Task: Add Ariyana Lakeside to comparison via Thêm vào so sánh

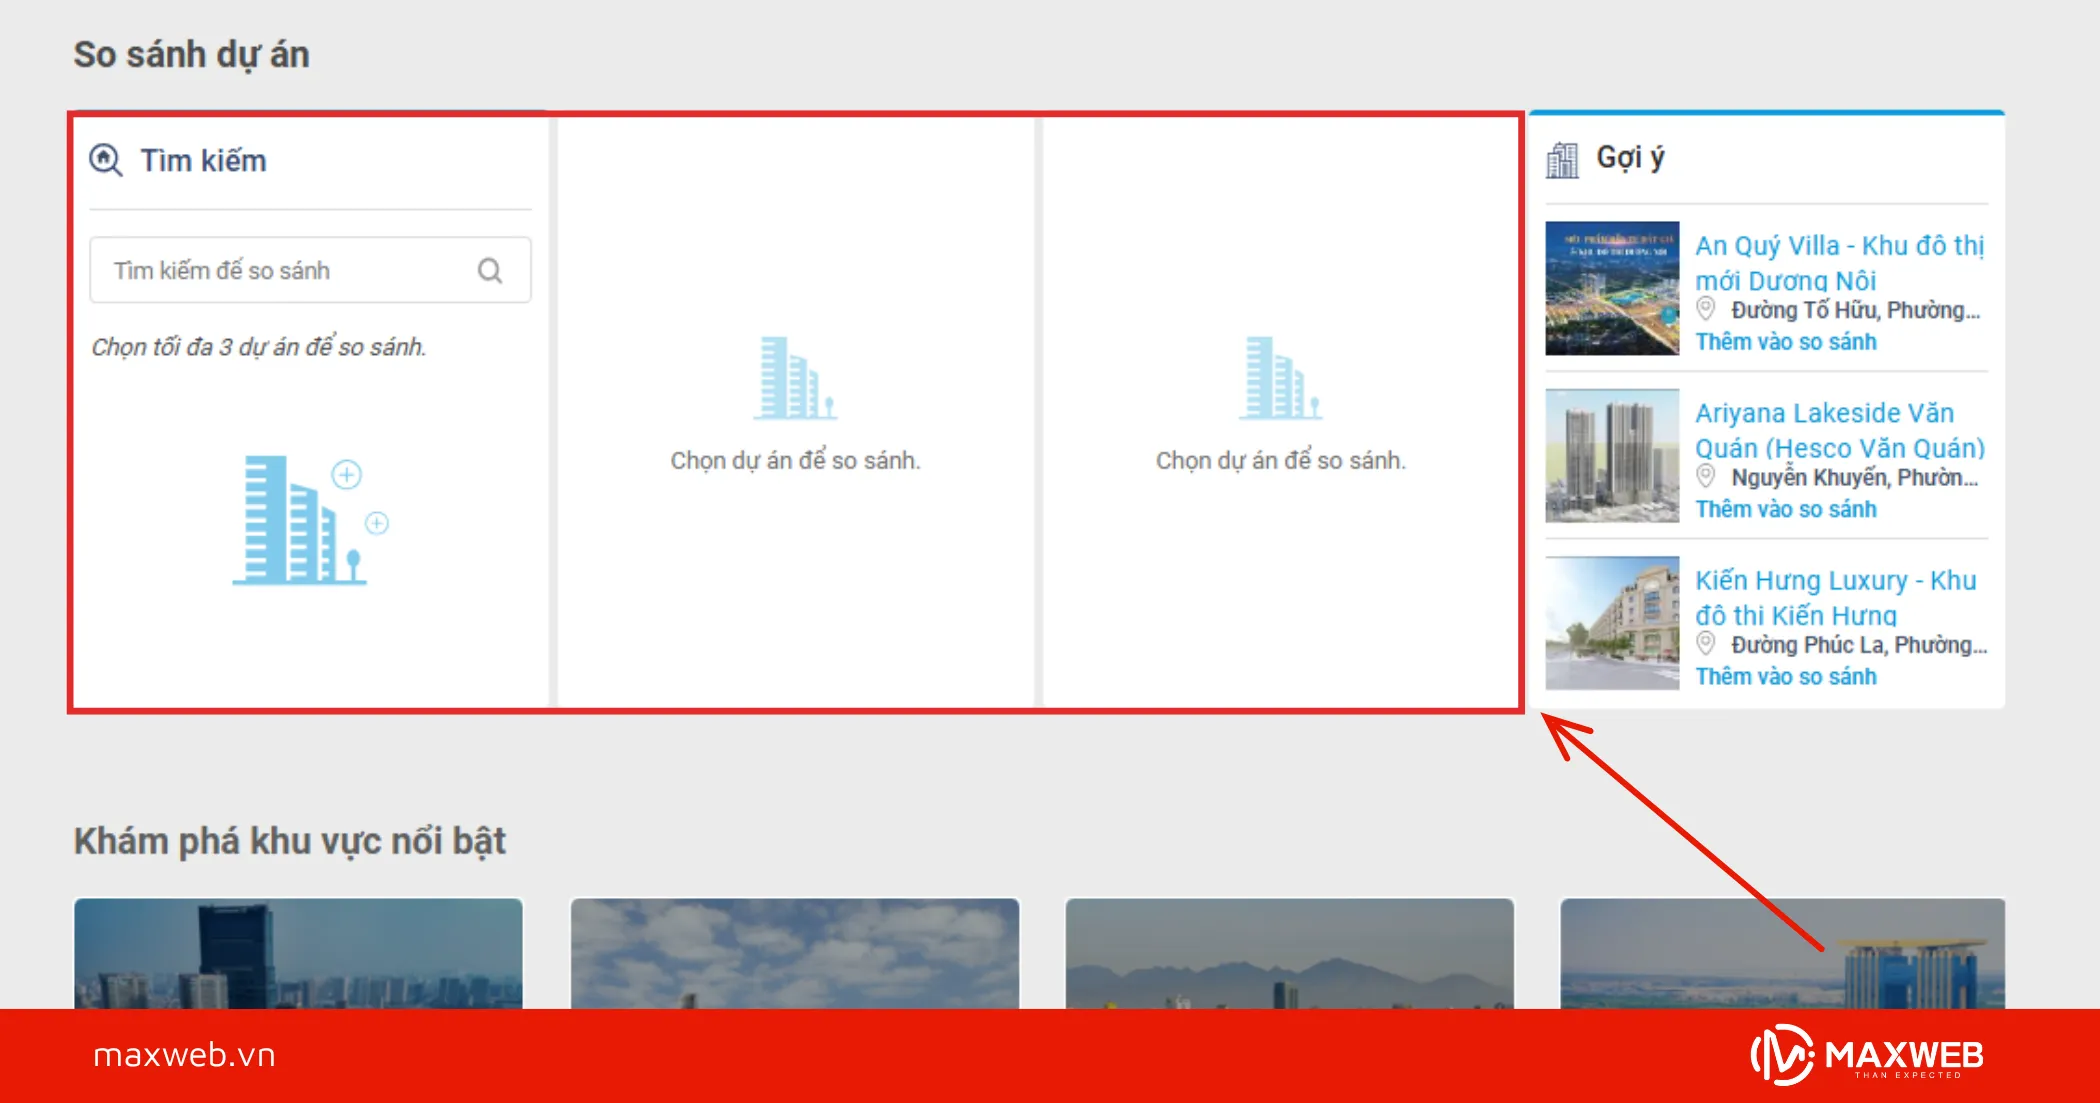Action: (x=1785, y=509)
